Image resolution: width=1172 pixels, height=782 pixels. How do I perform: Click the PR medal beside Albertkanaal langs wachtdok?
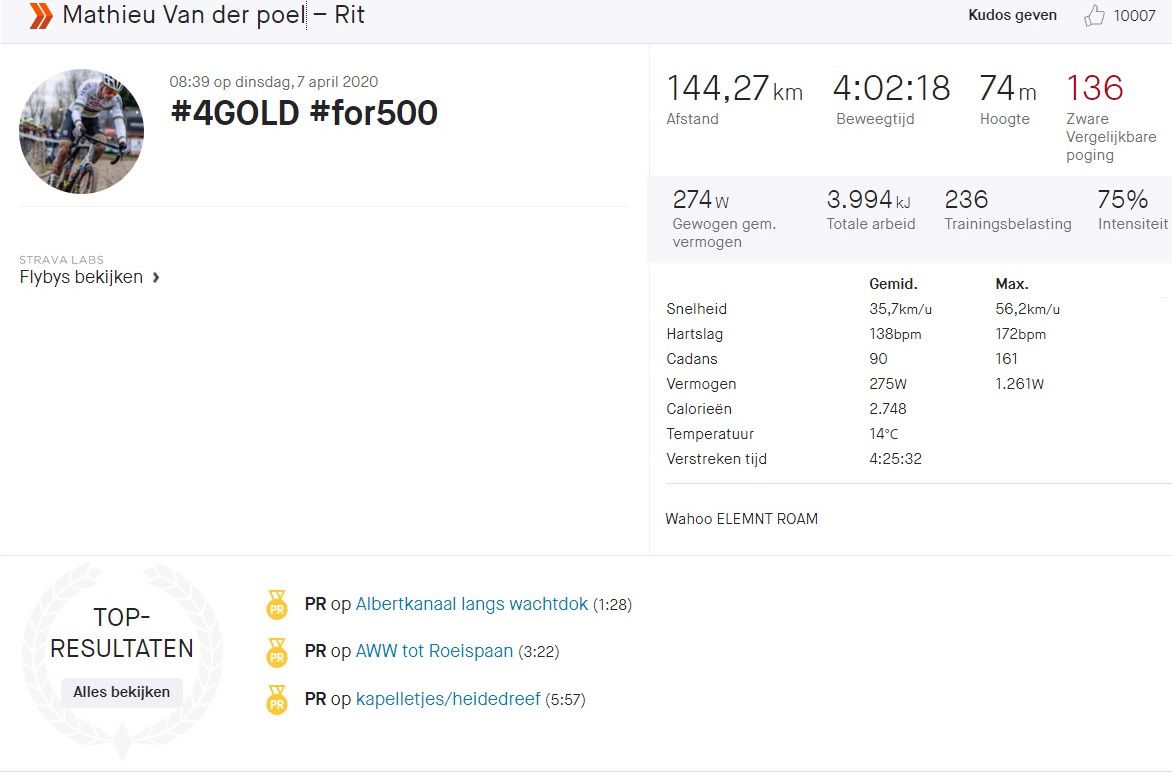[x=276, y=605]
